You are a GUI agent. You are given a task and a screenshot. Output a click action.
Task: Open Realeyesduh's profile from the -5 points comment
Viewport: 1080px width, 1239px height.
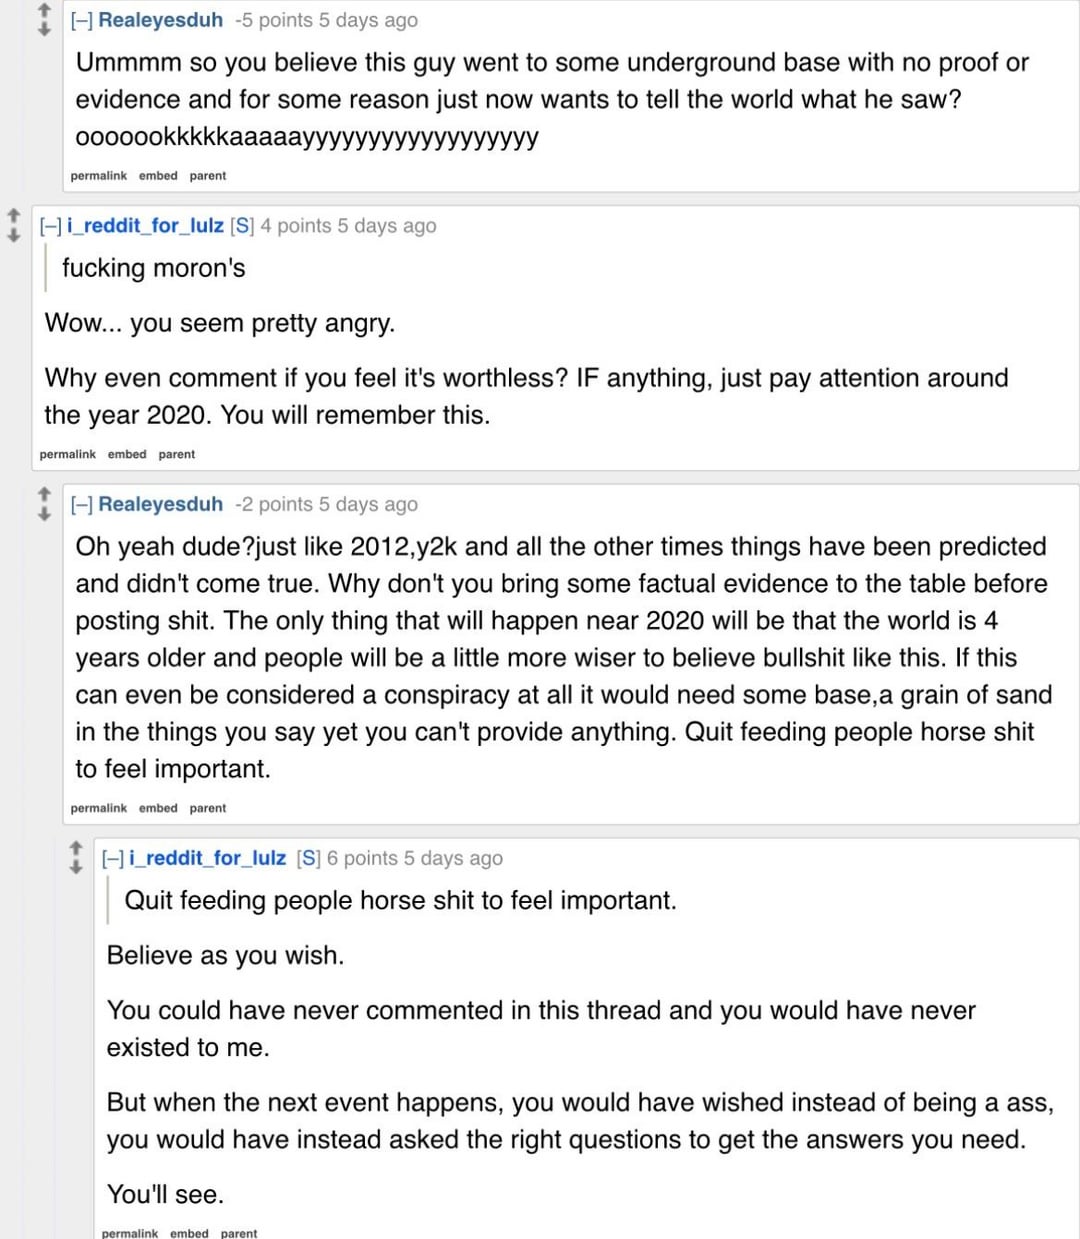[x=160, y=20]
